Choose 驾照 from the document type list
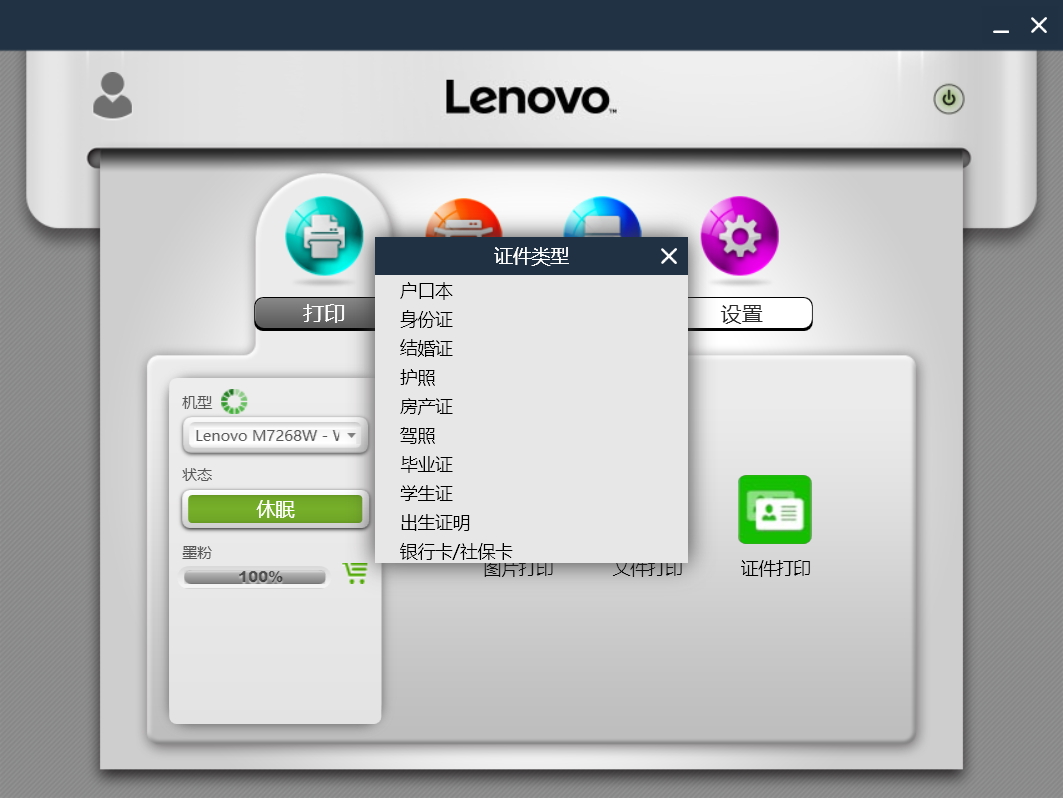The width and height of the screenshot is (1063, 798). tap(532, 436)
